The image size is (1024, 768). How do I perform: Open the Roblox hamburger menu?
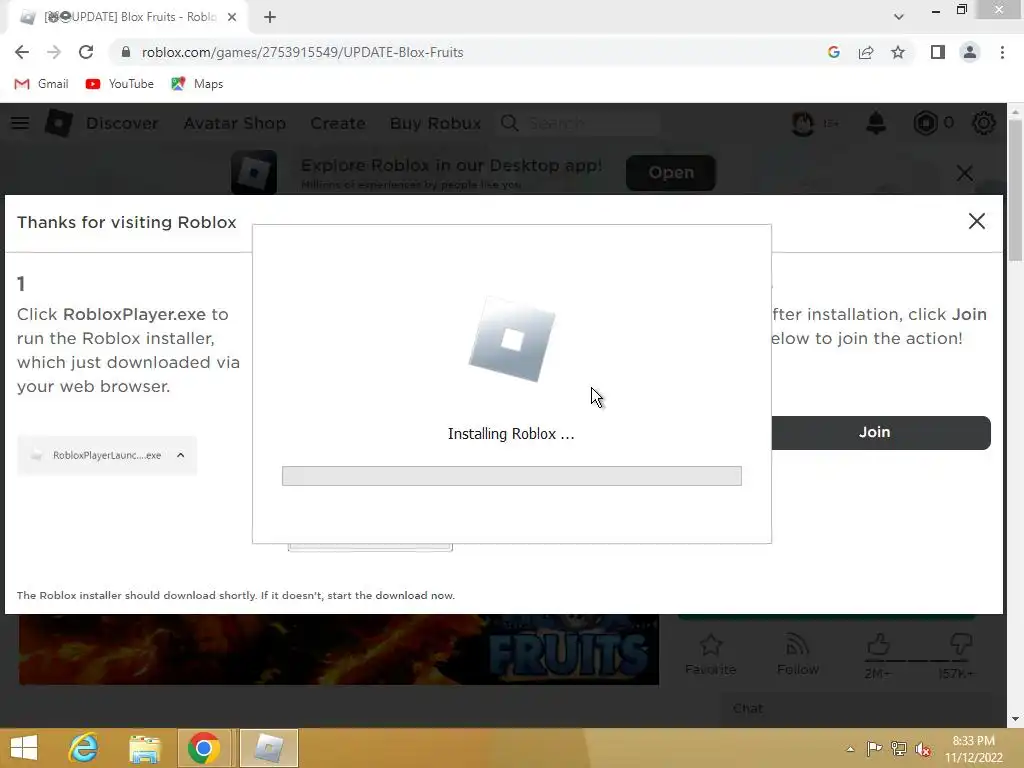pos(20,123)
